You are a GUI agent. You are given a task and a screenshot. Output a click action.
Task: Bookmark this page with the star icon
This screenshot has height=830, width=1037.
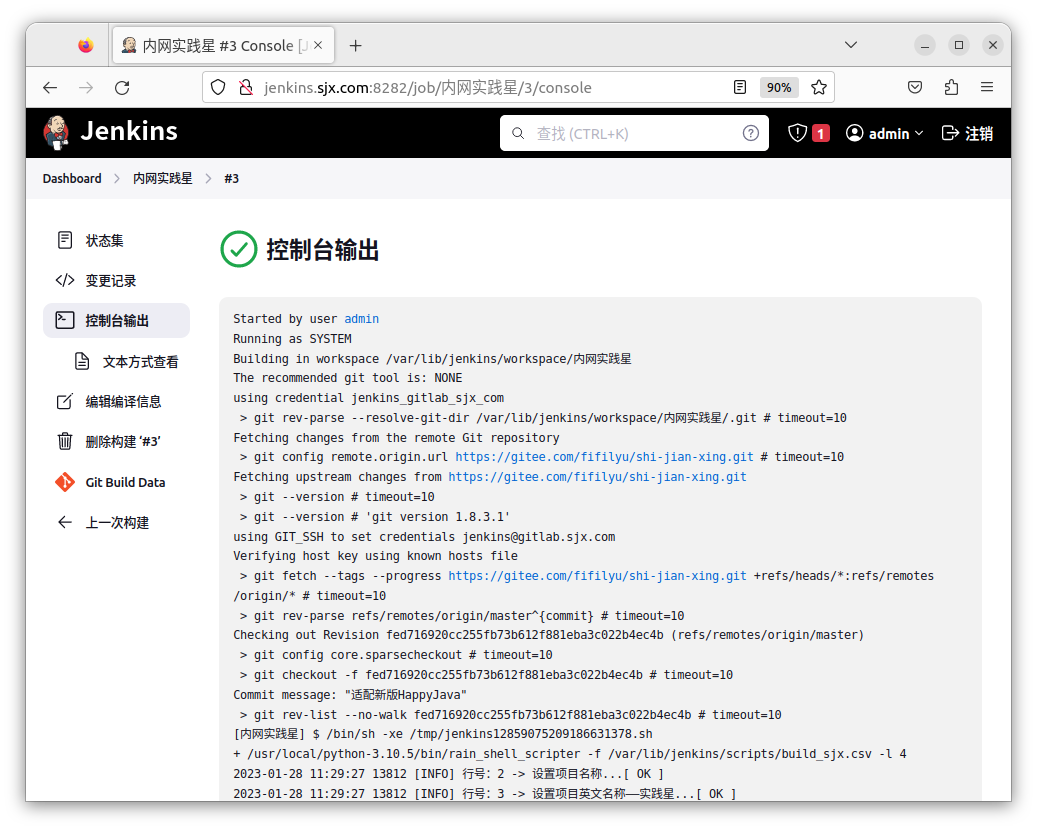pyautogui.click(x=819, y=87)
